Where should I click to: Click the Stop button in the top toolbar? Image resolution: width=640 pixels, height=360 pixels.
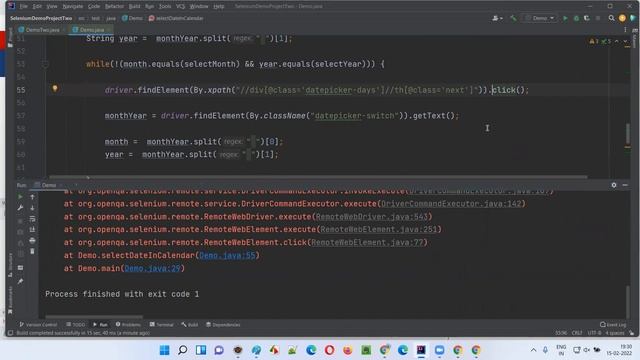(598, 18)
